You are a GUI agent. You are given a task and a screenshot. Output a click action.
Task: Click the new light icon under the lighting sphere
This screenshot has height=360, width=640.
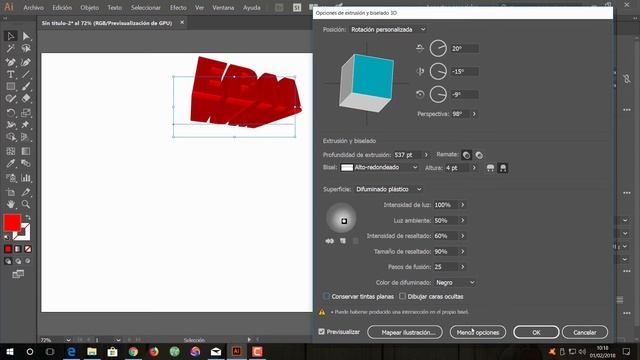click(x=343, y=241)
